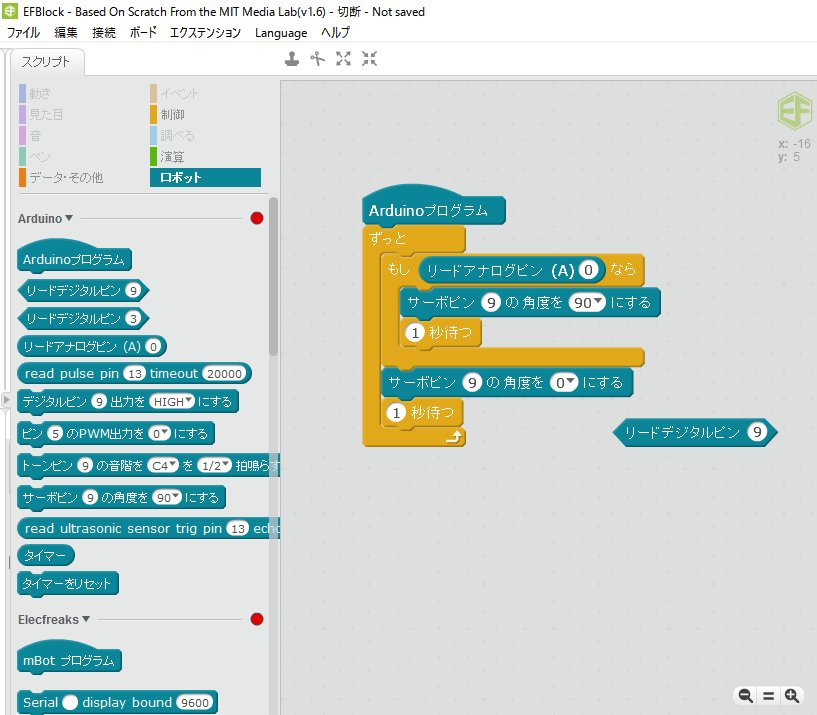The width and height of the screenshot is (817, 715).
Task: Open the 1/2 beat dropdown in tone block
Action: 214,465
